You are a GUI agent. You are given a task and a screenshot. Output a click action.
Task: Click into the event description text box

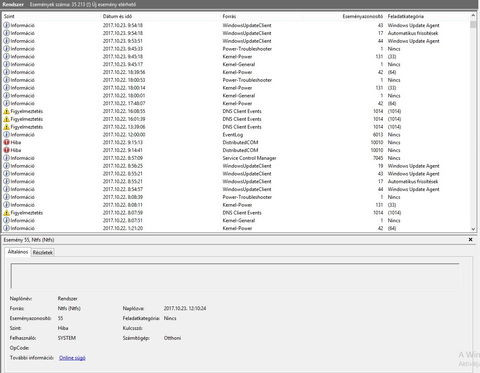235,276
